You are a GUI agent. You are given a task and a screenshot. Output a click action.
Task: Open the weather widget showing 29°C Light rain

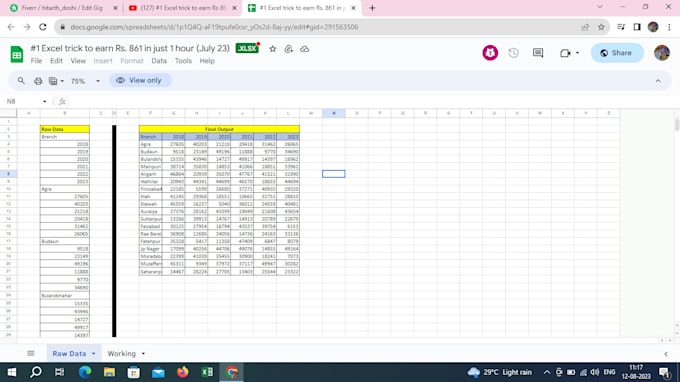pos(500,372)
